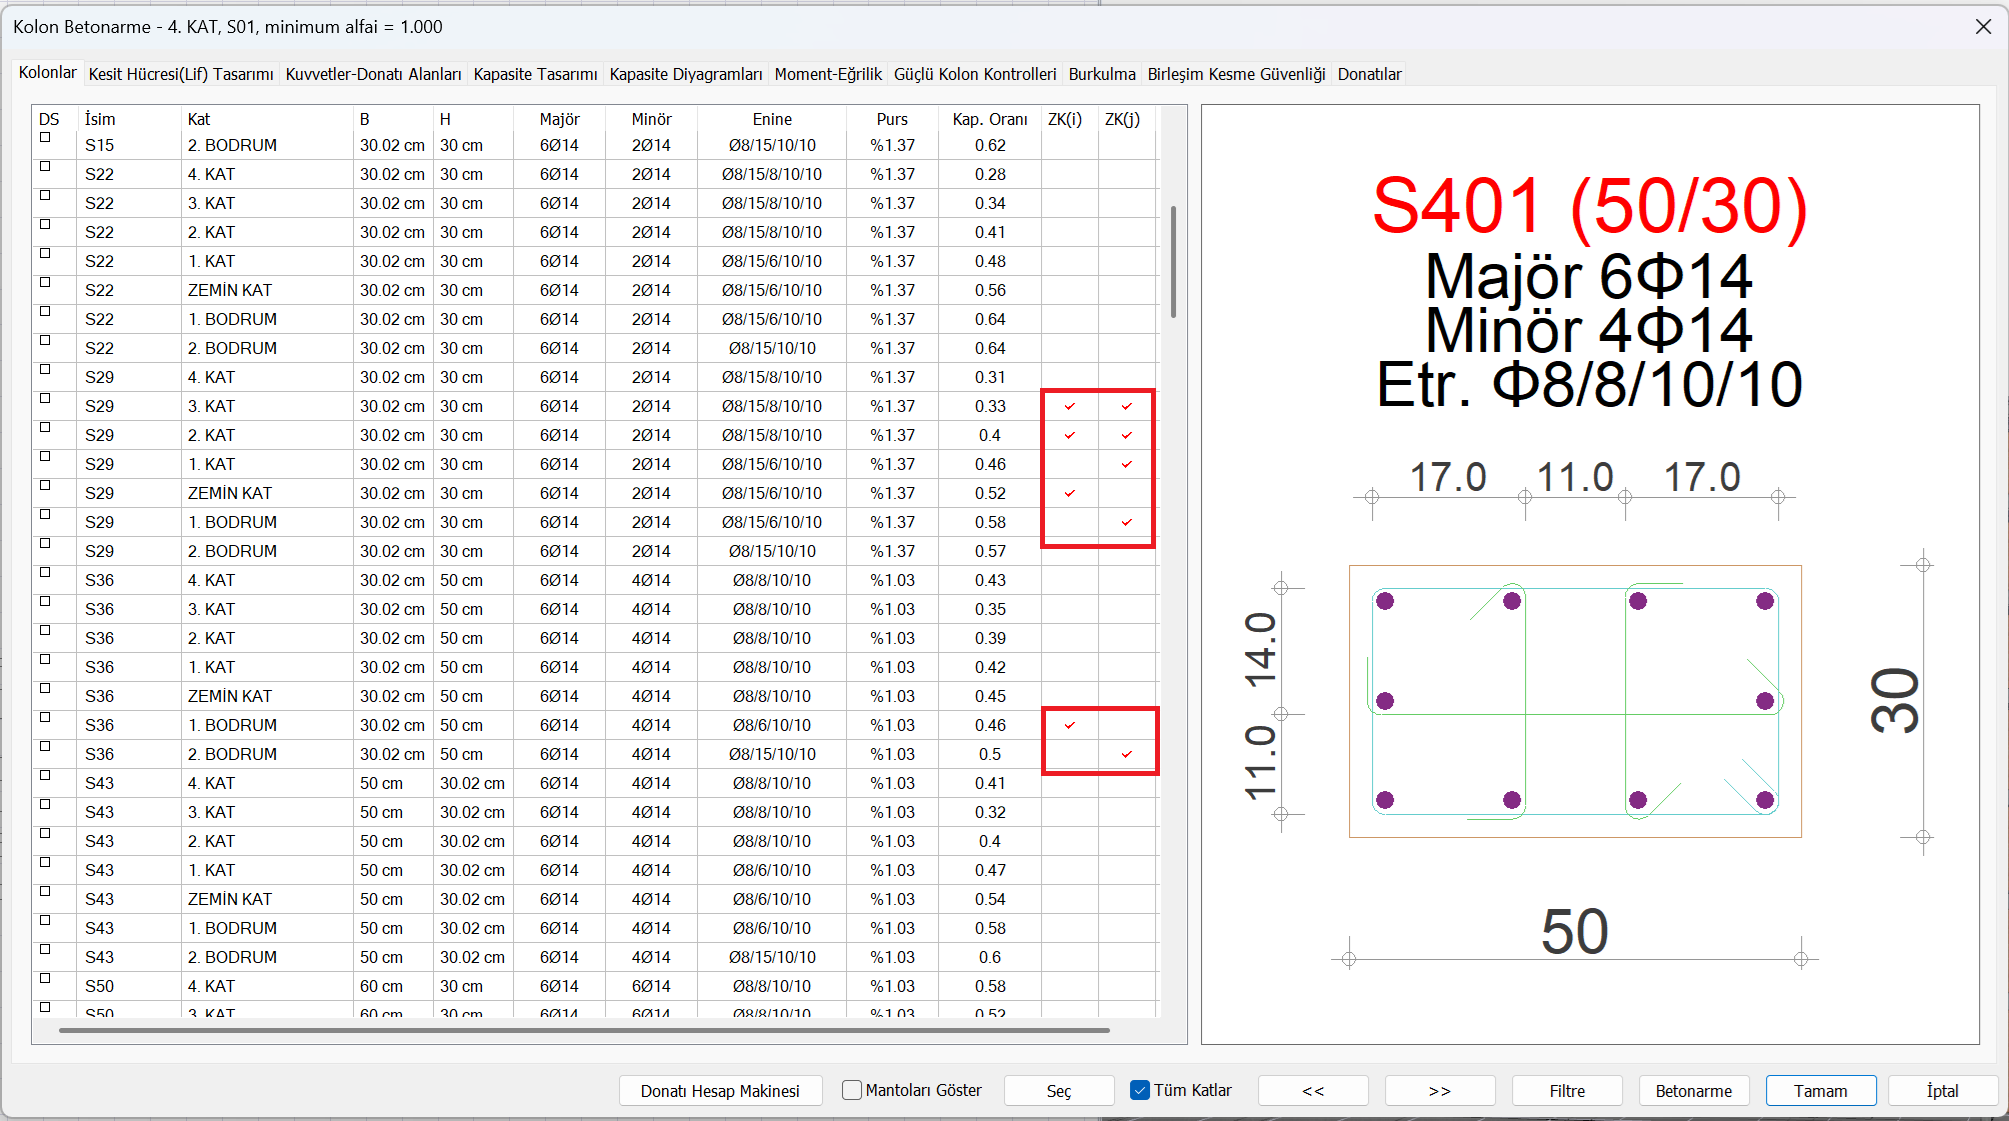
Task: Check the DS box for S36 4. KAT
Action: pyautogui.click(x=45, y=573)
